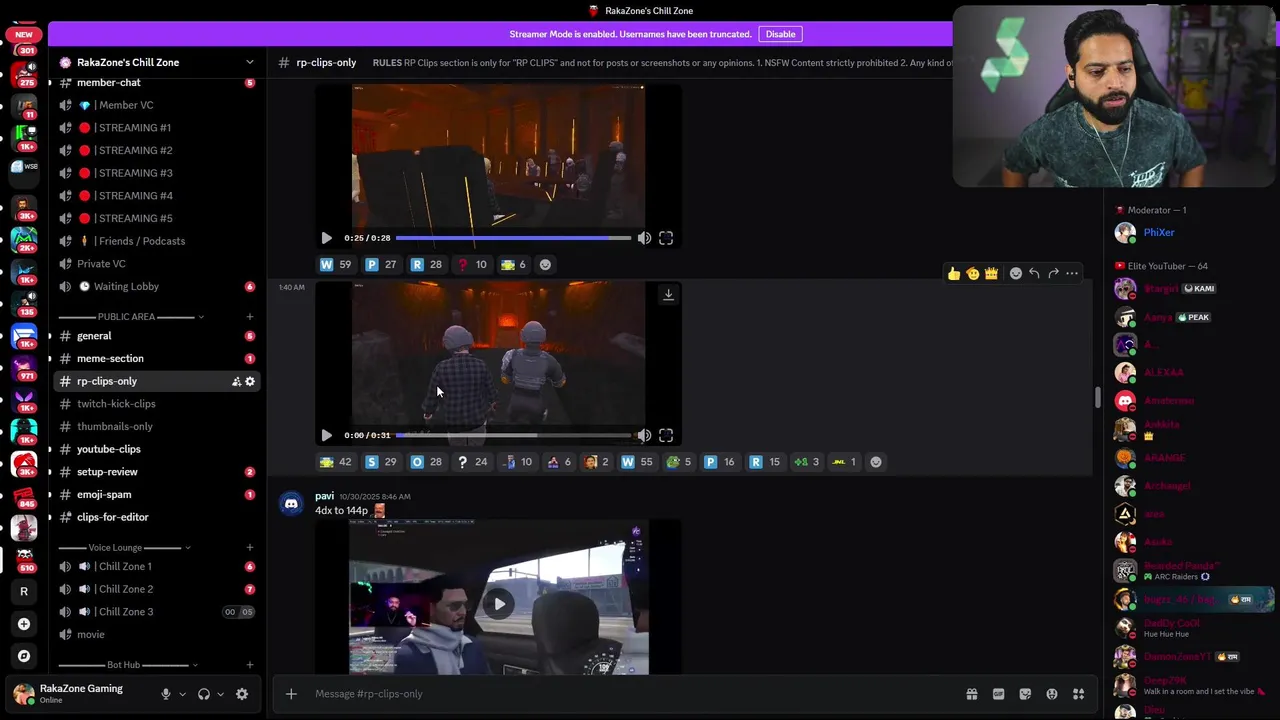Collapse the Voice Lounge category

click(125, 548)
